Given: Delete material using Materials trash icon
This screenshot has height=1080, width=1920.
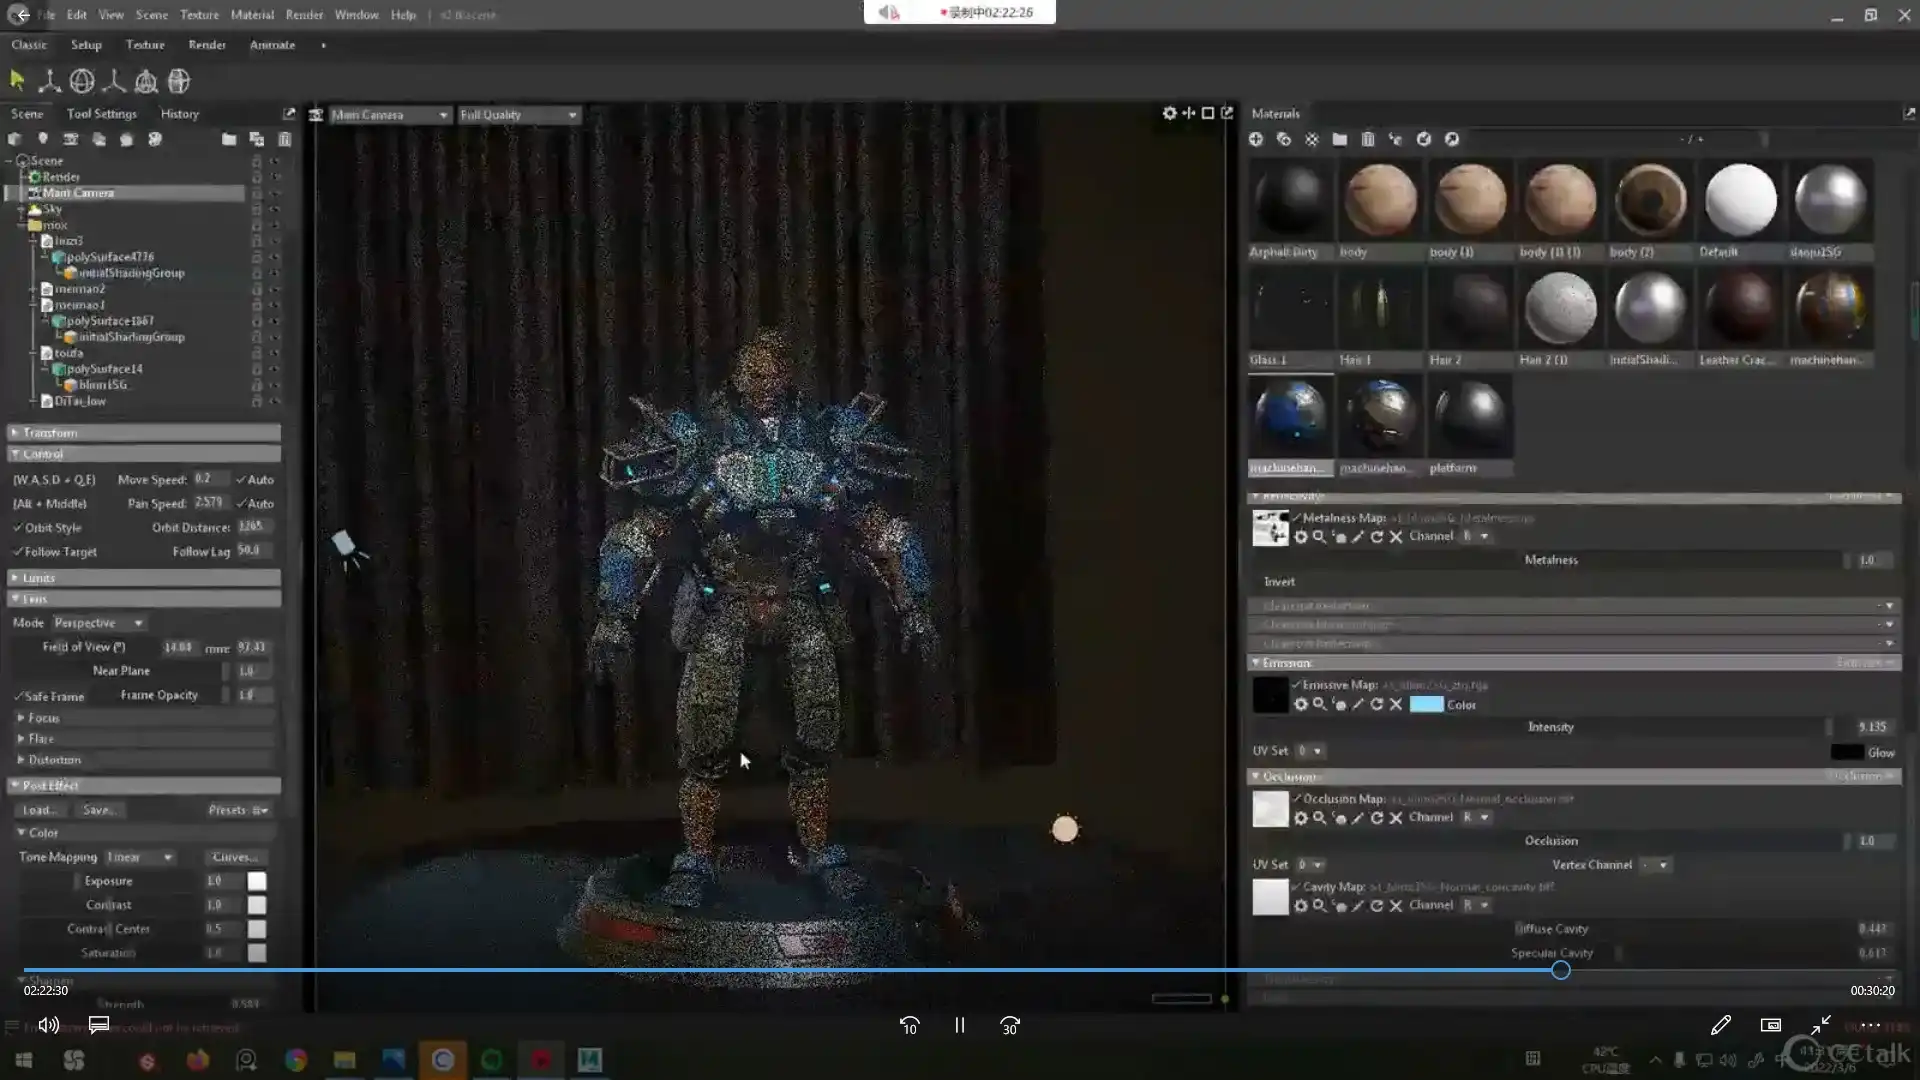Looking at the screenshot, I should (x=1368, y=139).
